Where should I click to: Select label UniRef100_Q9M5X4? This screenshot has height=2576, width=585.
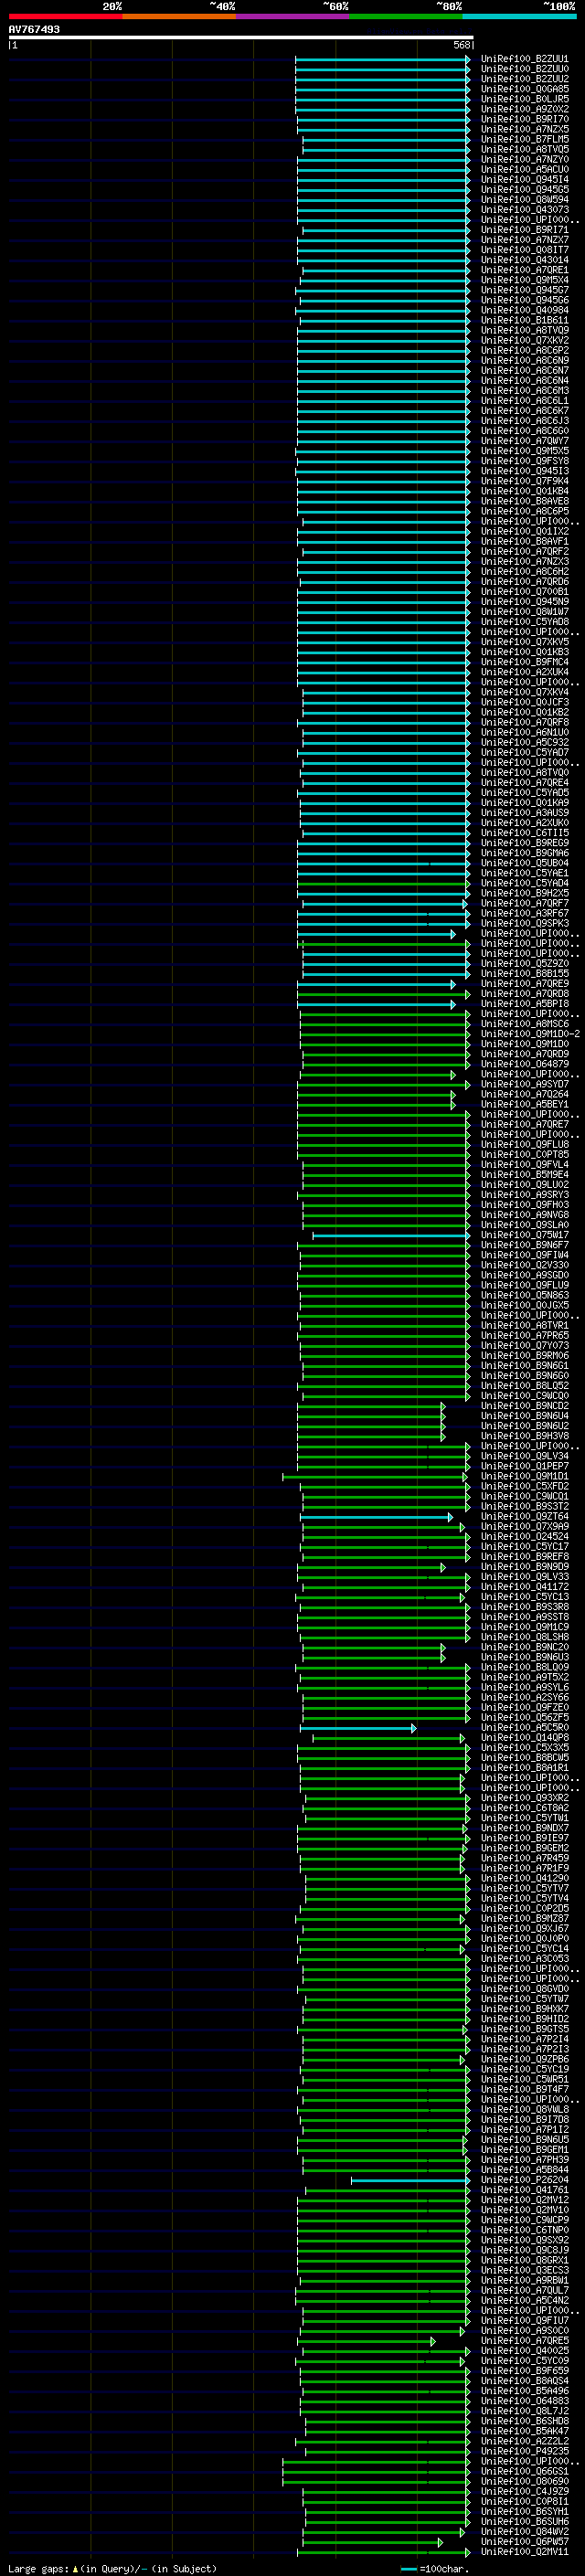pyautogui.click(x=524, y=280)
